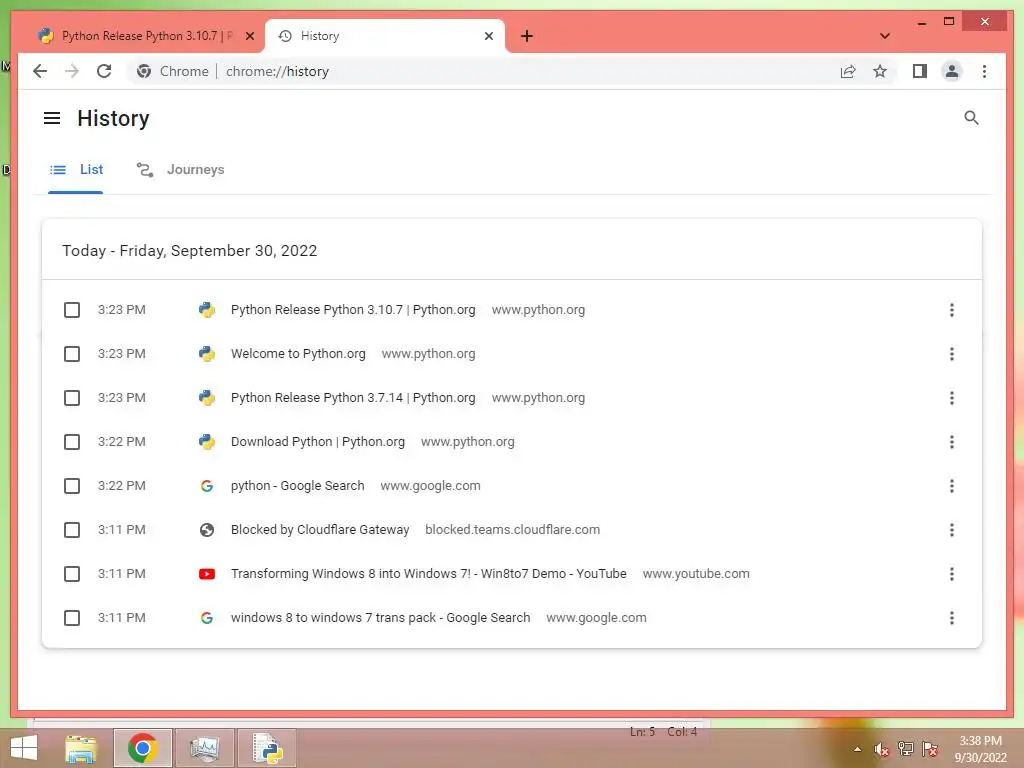Open History hamburger menu

point(52,118)
